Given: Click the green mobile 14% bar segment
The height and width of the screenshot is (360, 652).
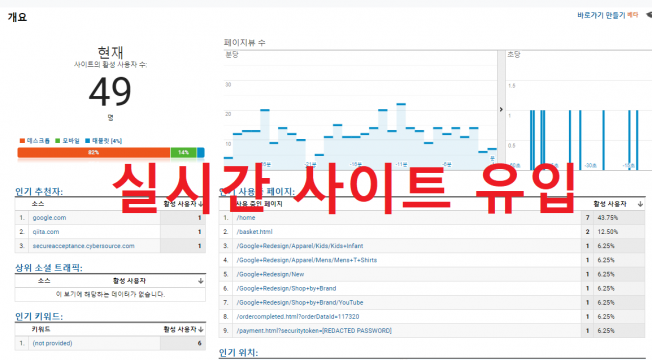Looking at the screenshot, I should [x=183, y=153].
